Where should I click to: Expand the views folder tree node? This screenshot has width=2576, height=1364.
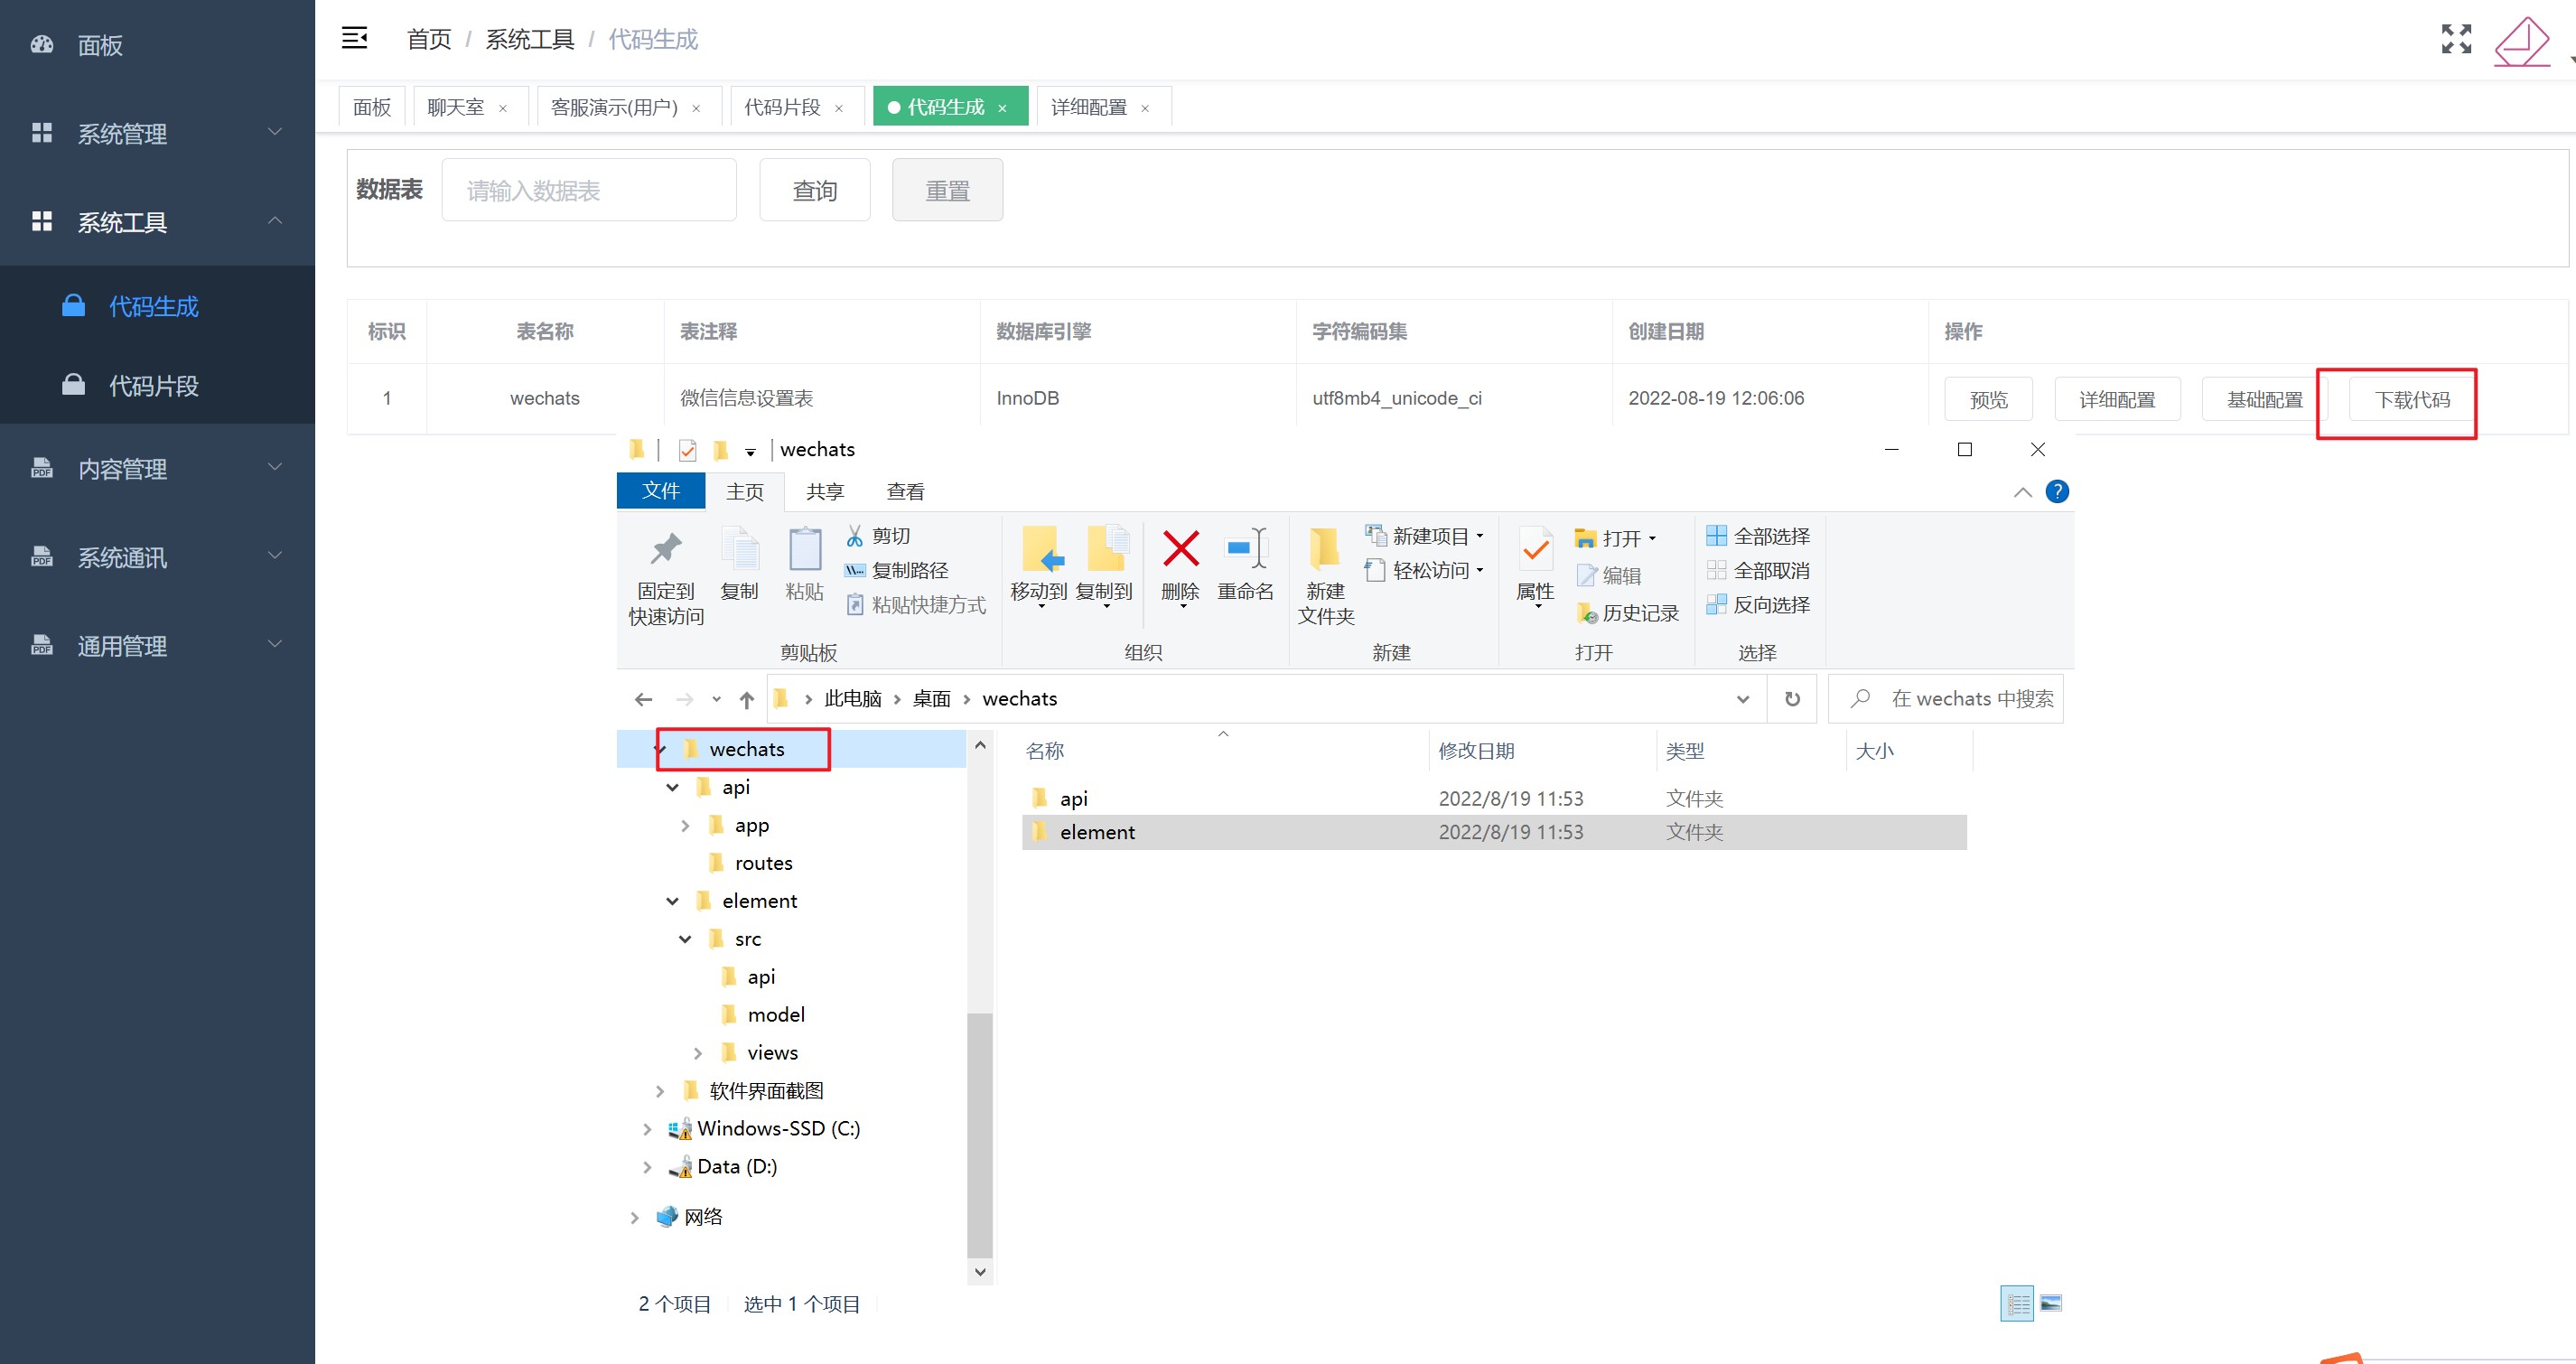pos(698,1053)
